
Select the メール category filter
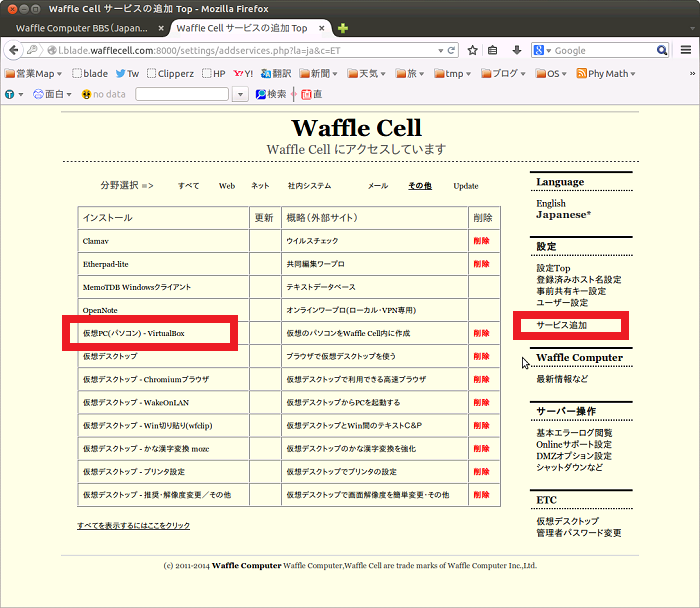[x=378, y=186]
